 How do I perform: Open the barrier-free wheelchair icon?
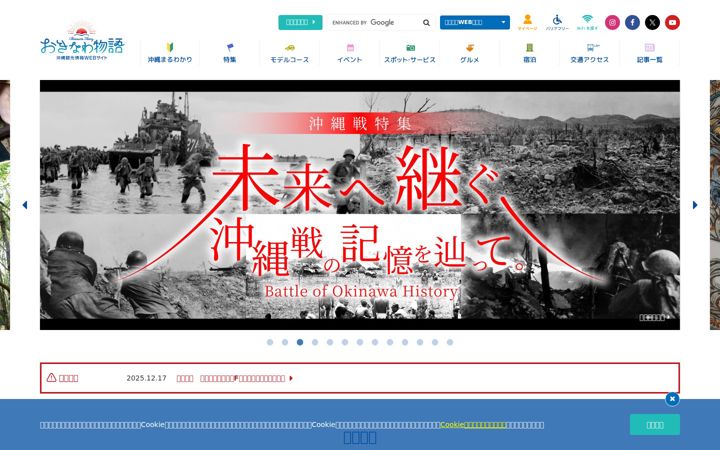tap(557, 22)
